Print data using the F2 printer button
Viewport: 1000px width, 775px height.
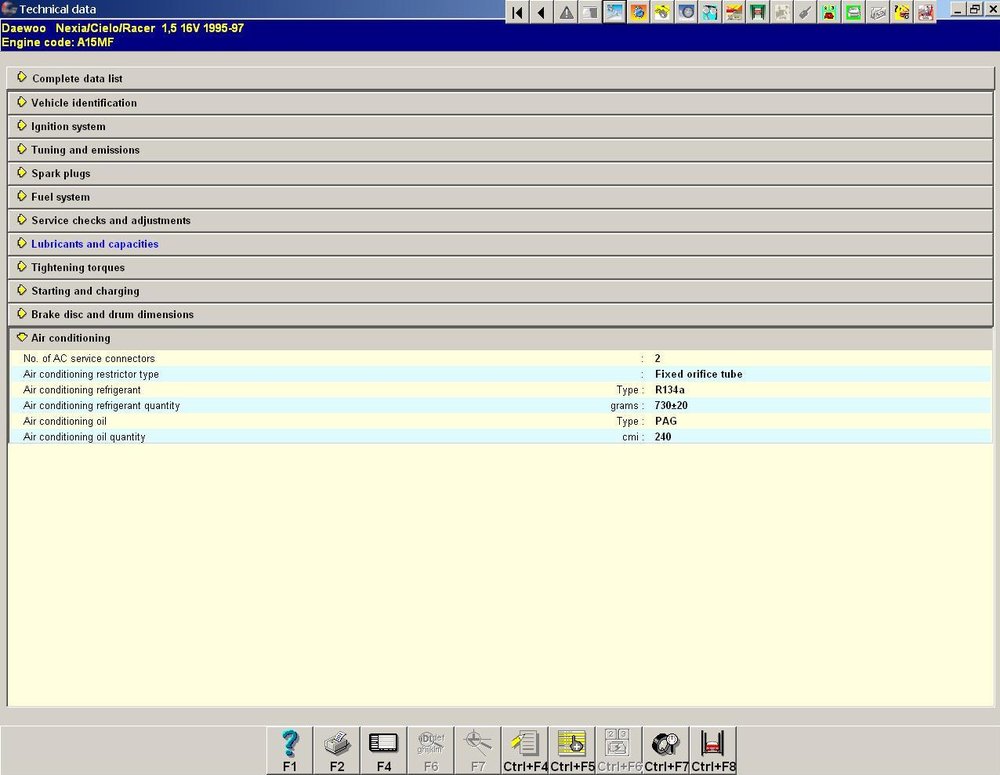(x=337, y=750)
